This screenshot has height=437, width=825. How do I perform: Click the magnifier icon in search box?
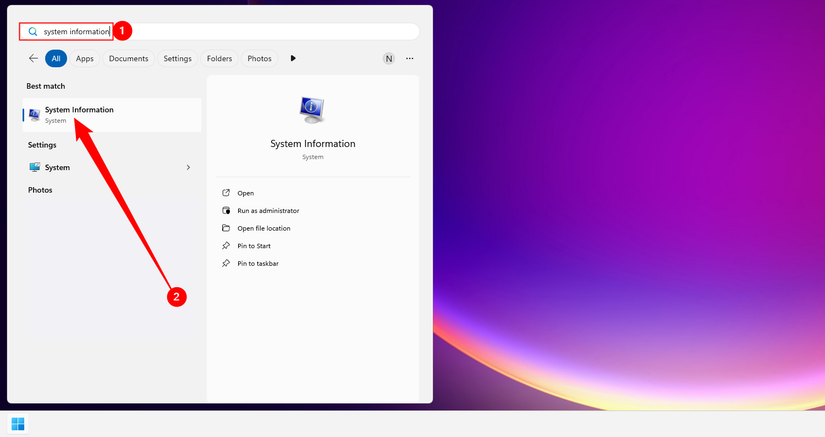coord(33,32)
